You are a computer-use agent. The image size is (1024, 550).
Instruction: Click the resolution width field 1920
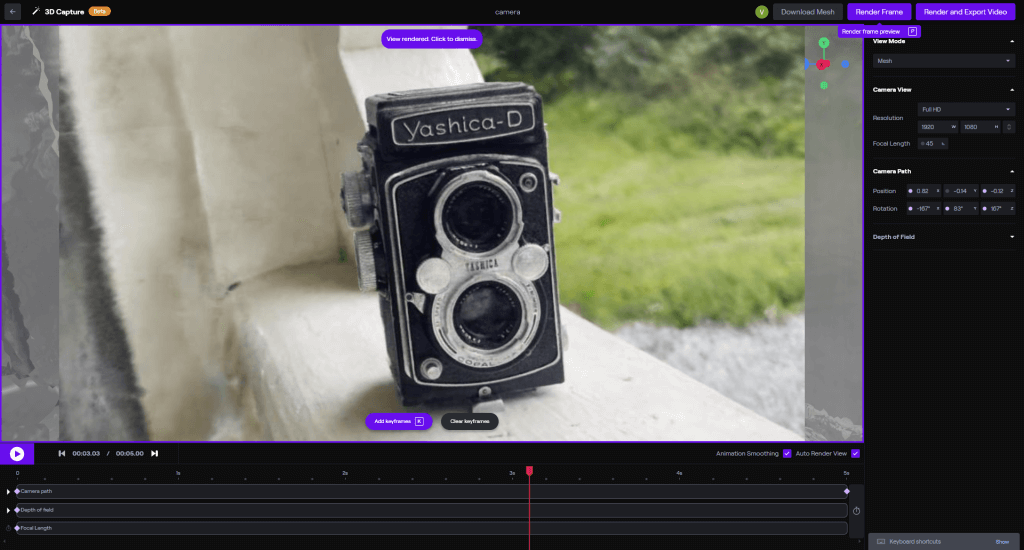[938, 127]
